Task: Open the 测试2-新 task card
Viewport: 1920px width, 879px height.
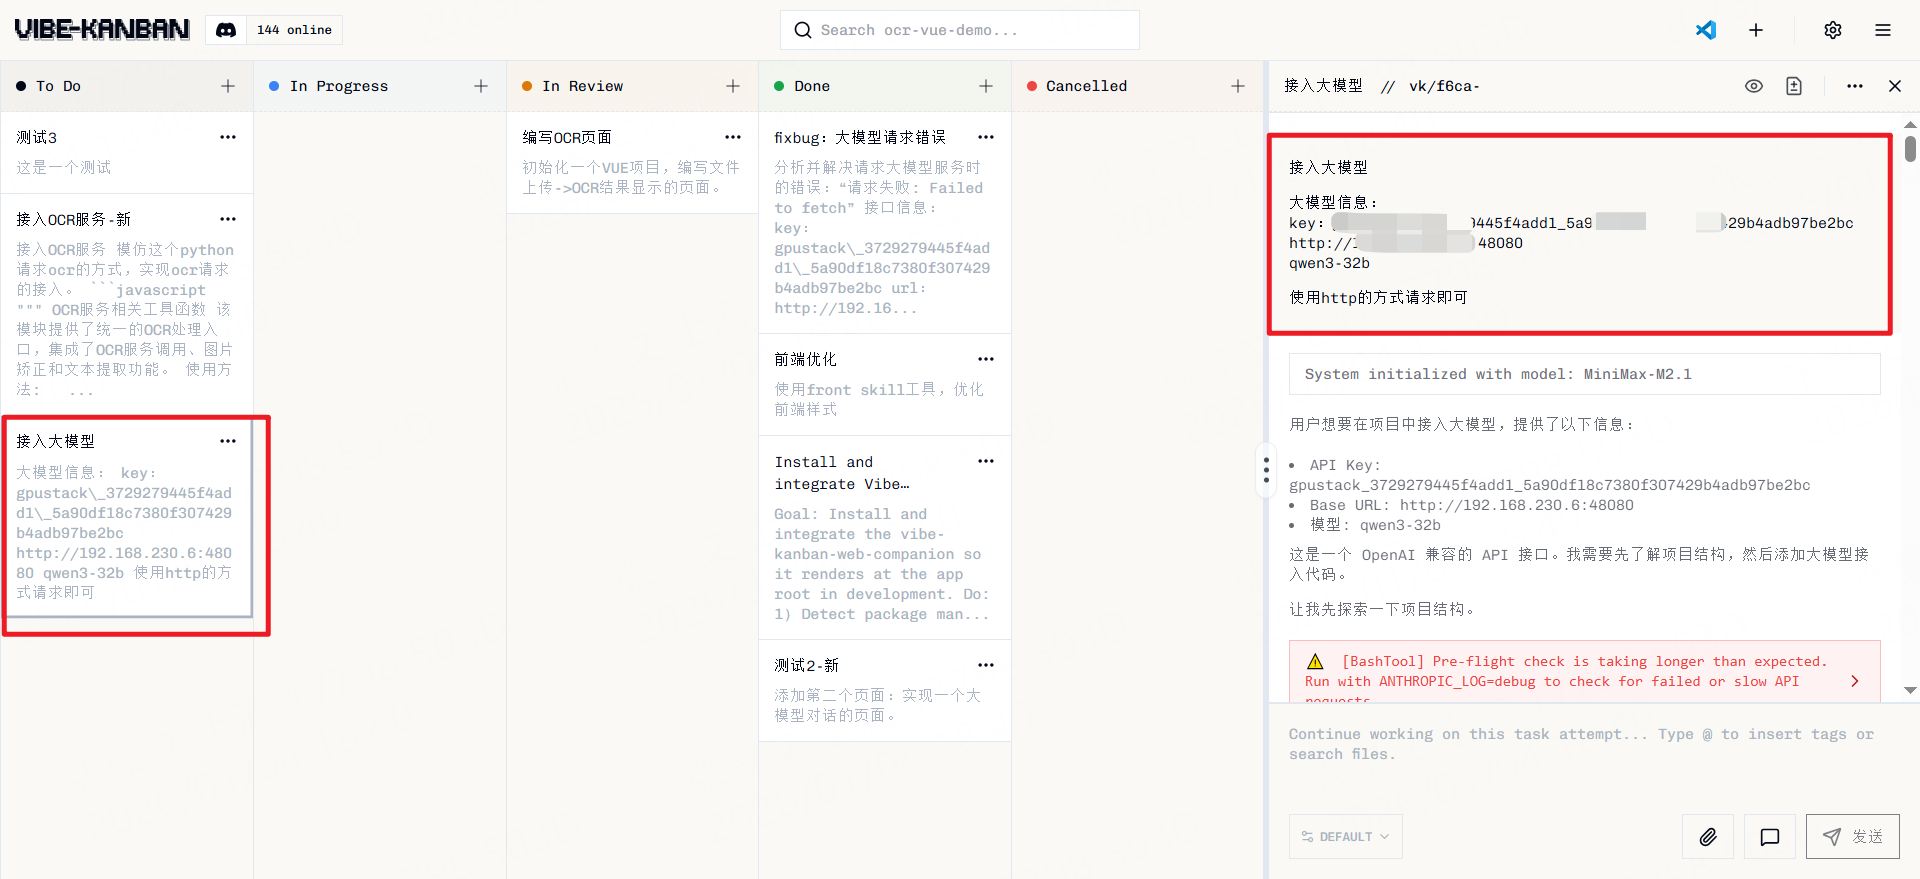Action: (x=884, y=691)
